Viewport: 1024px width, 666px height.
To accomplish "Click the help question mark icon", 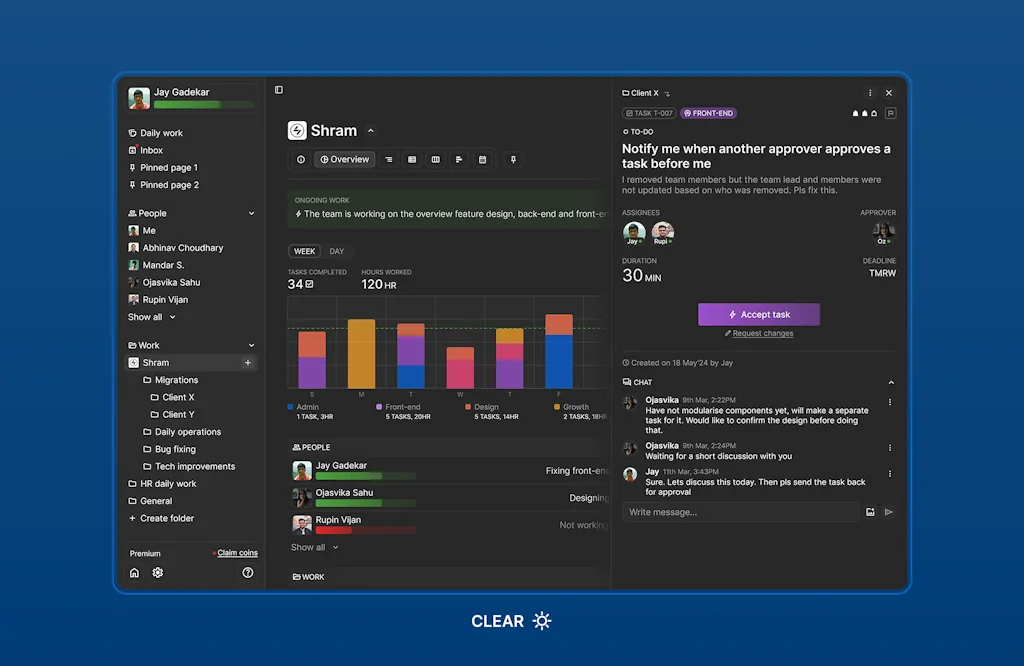I will 248,573.
